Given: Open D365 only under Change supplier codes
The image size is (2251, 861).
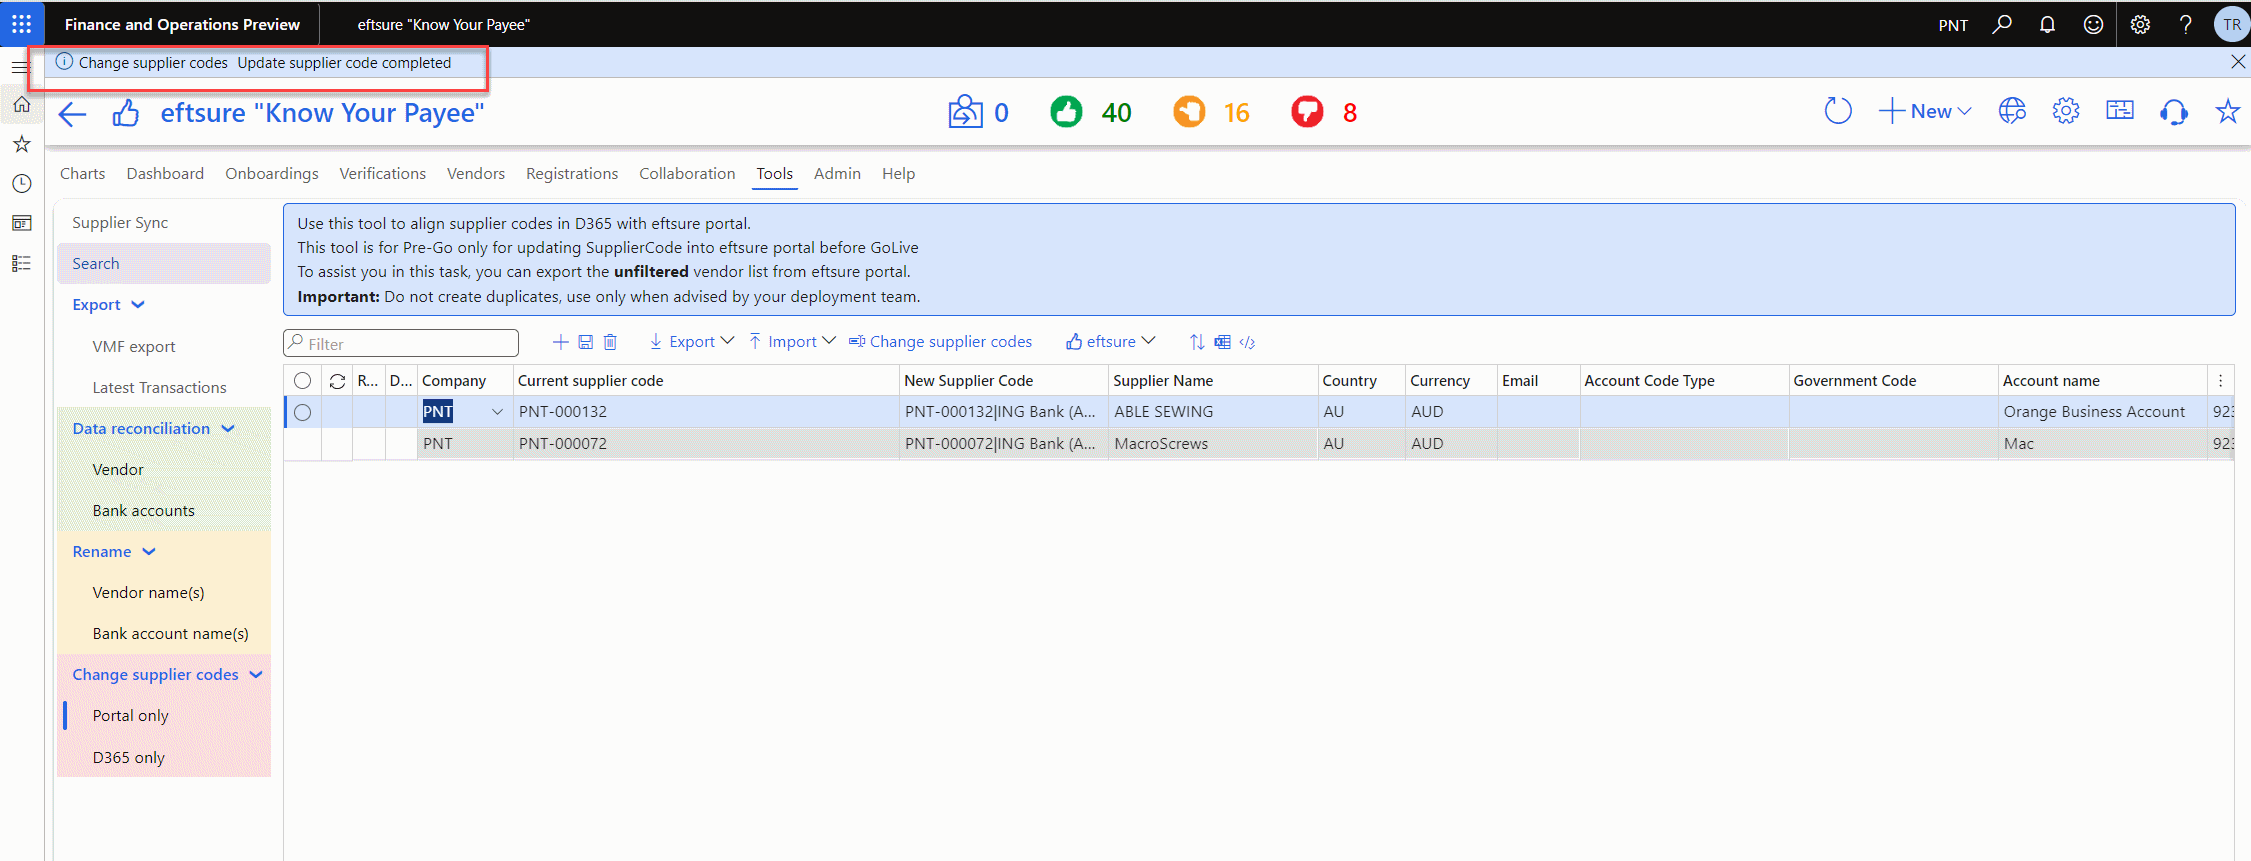Looking at the screenshot, I should pyautogui.click(x=129, y=758).
